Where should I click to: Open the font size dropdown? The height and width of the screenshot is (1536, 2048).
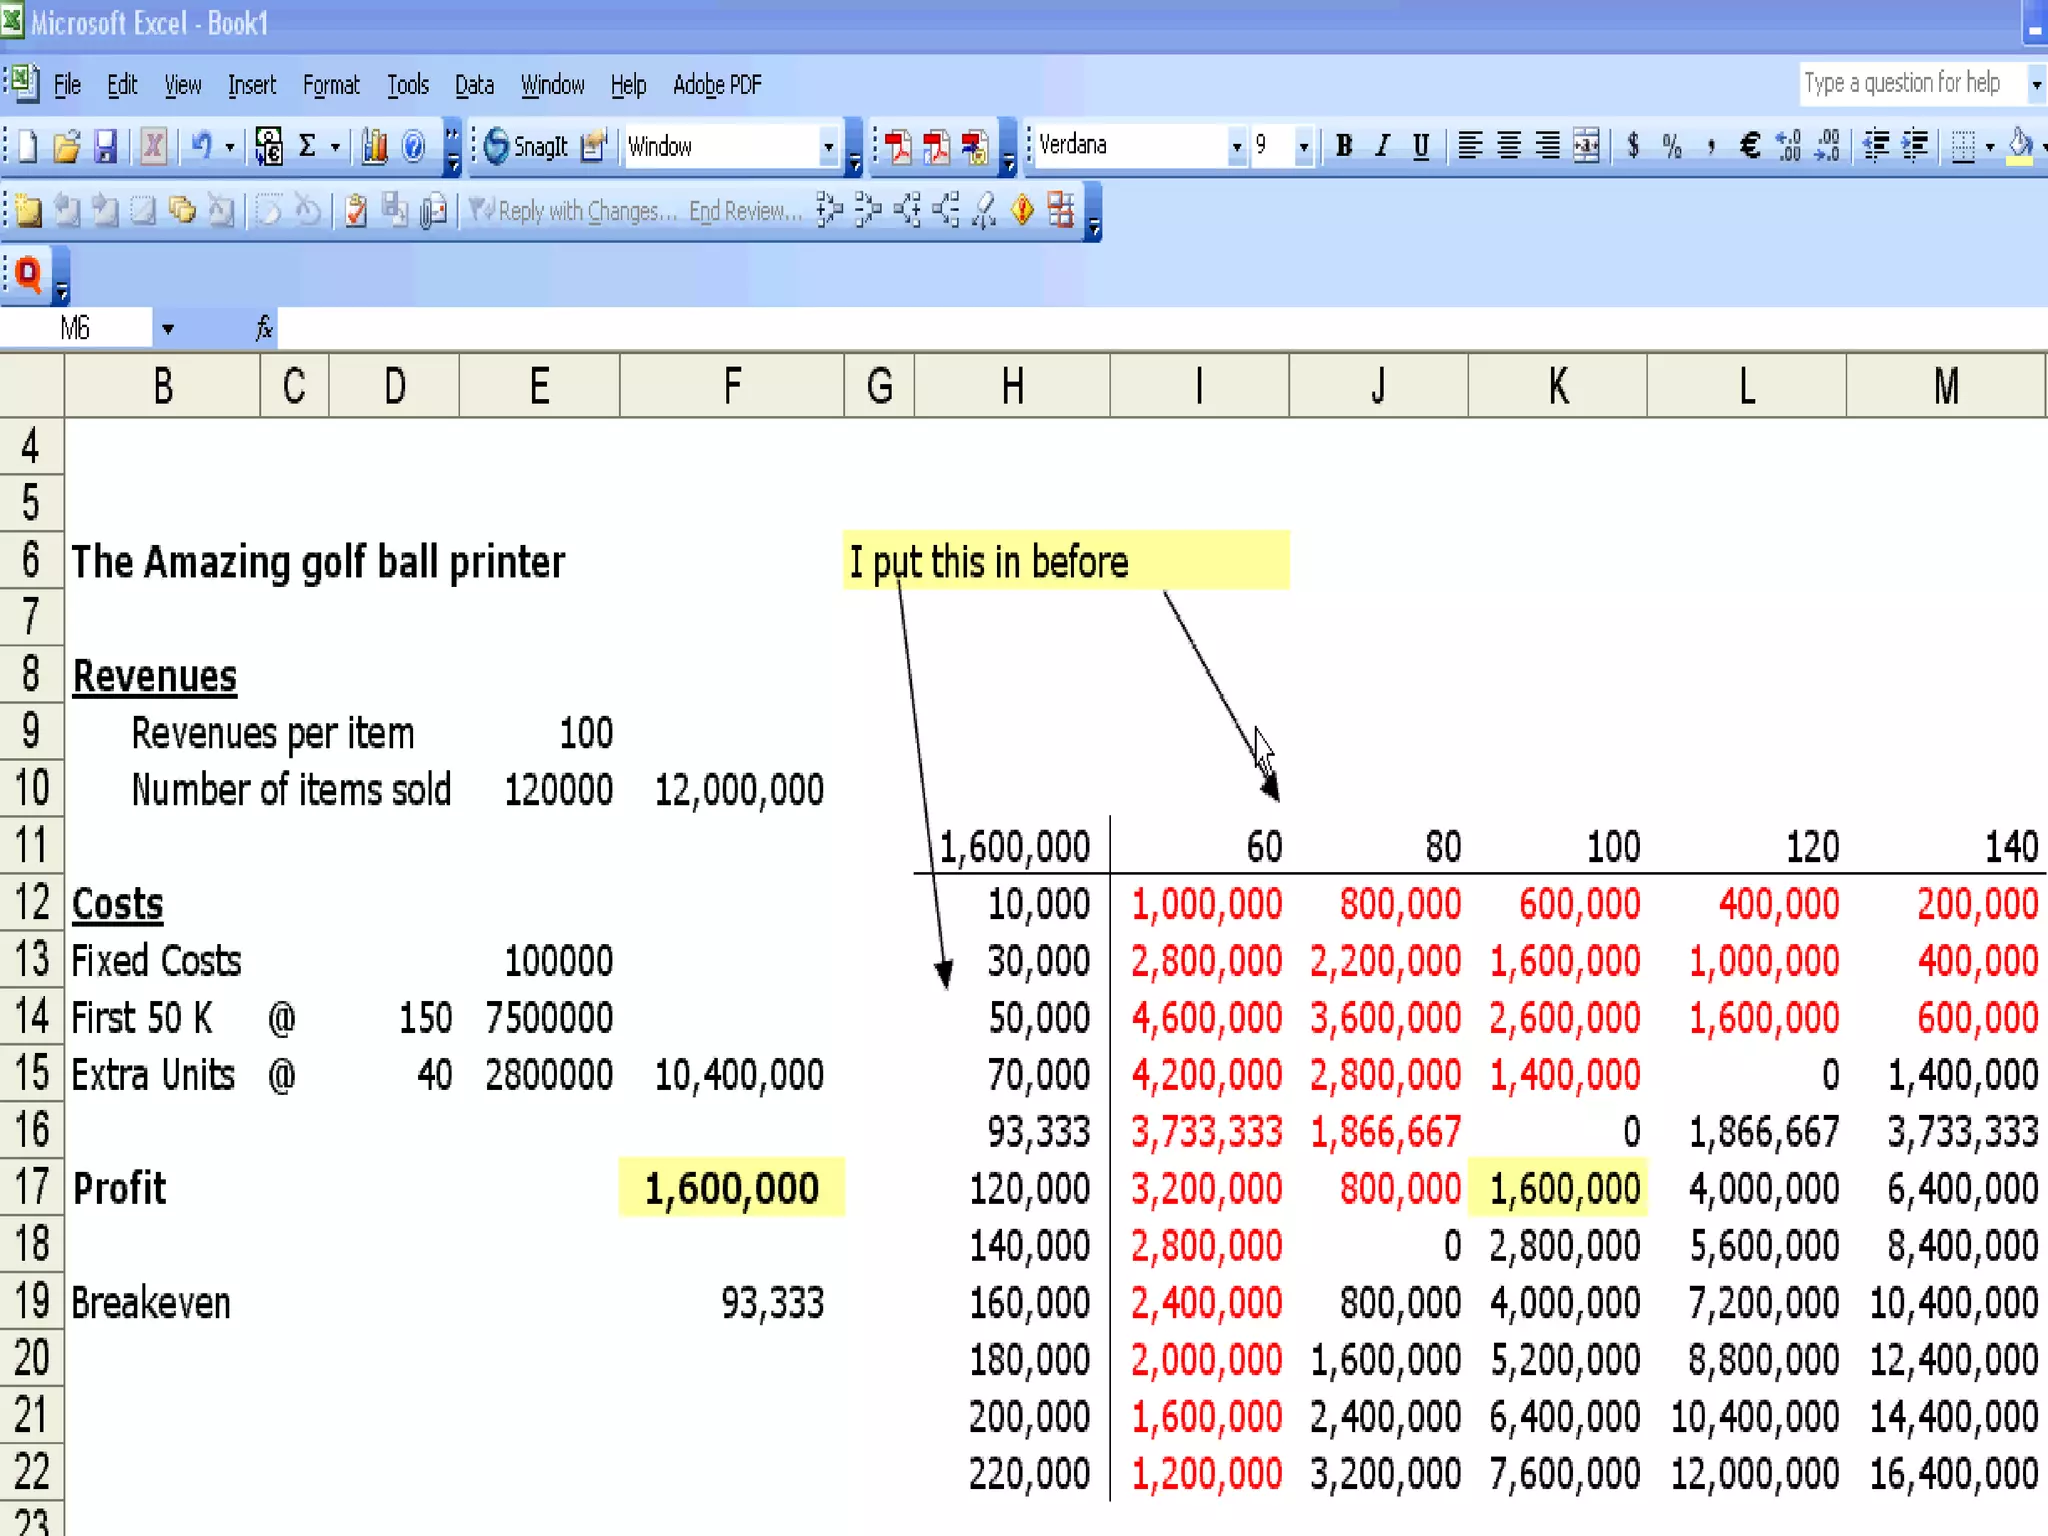point(1303,147)
